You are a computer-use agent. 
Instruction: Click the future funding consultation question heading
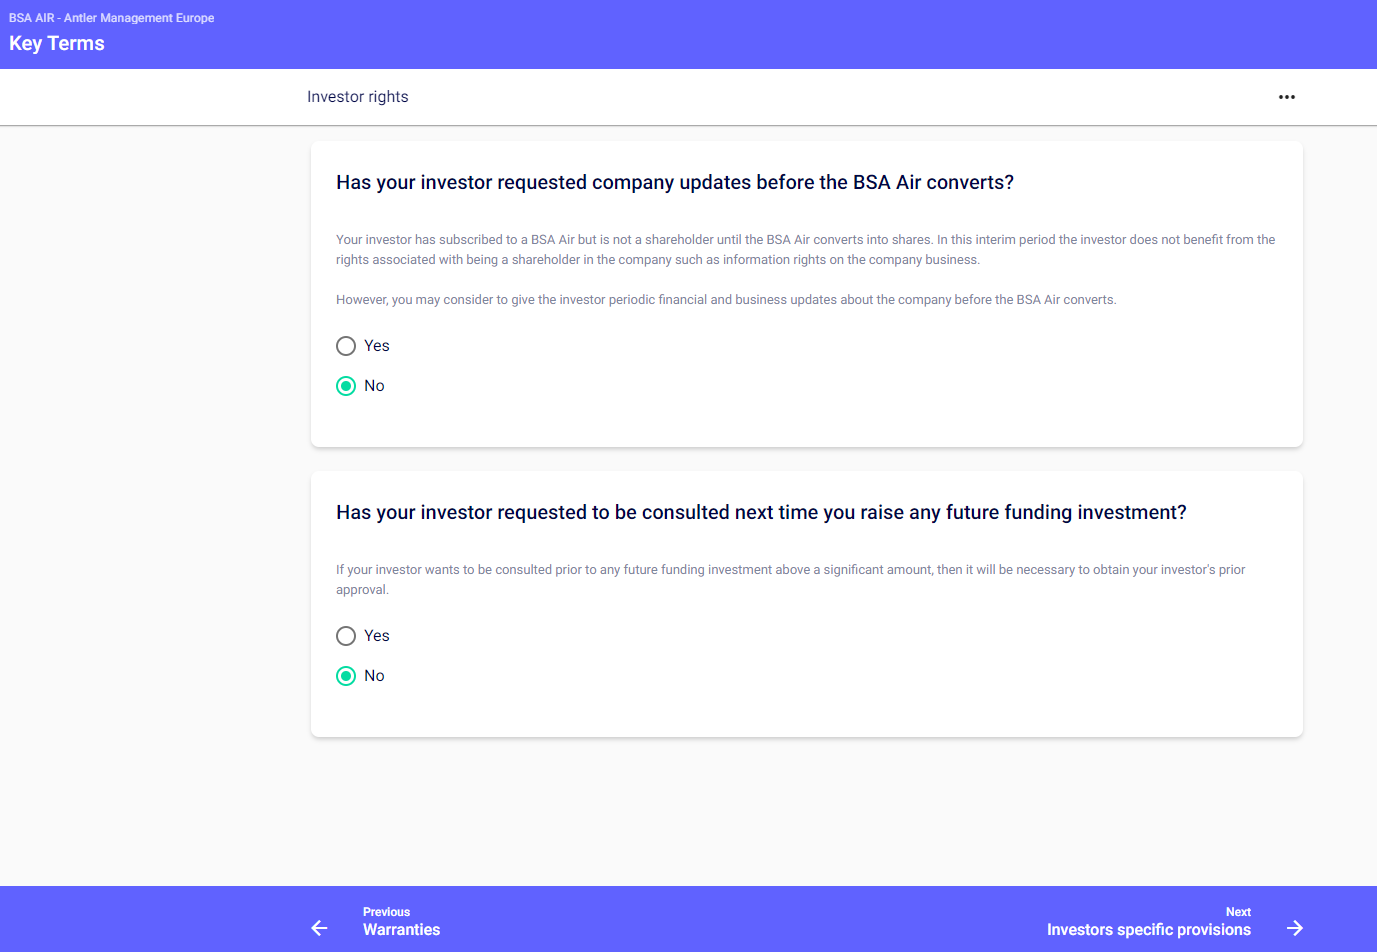[761, 512]
